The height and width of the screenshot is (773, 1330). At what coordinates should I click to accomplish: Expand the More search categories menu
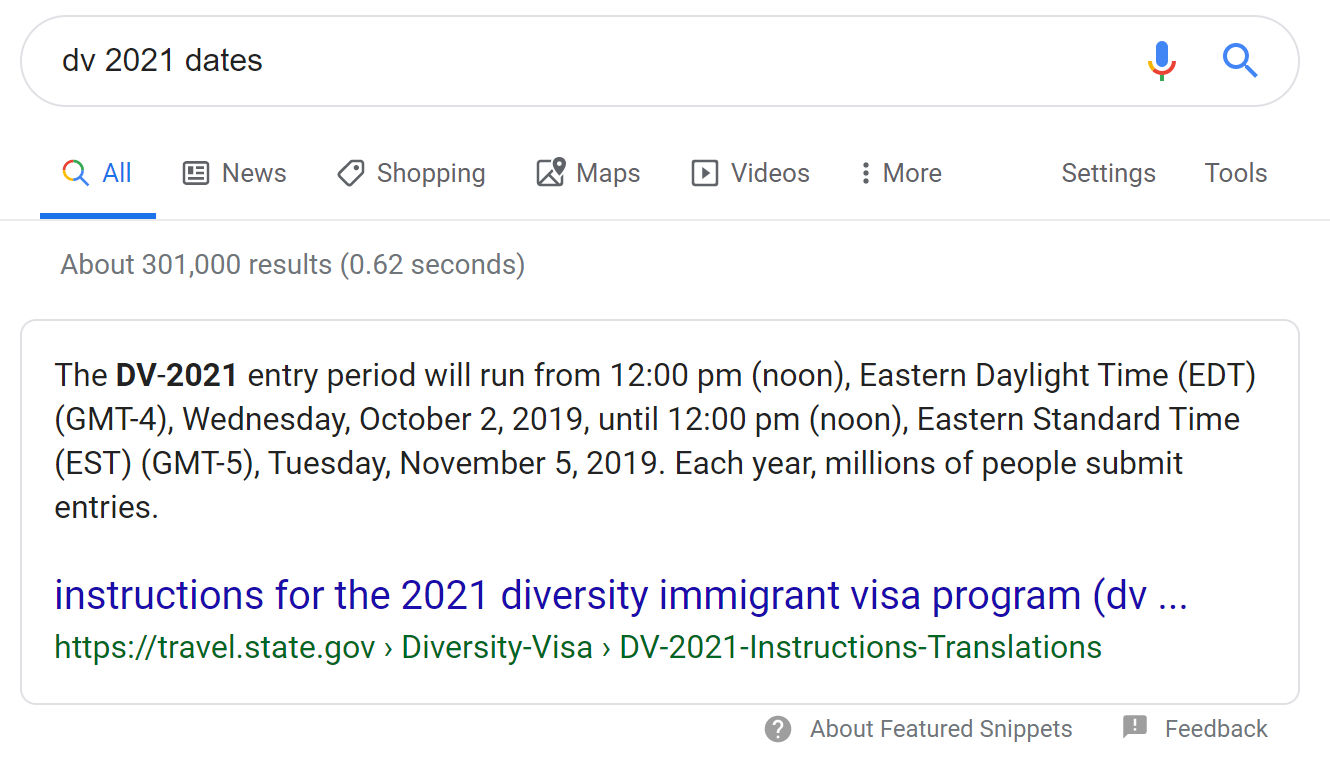click(900, 173)
